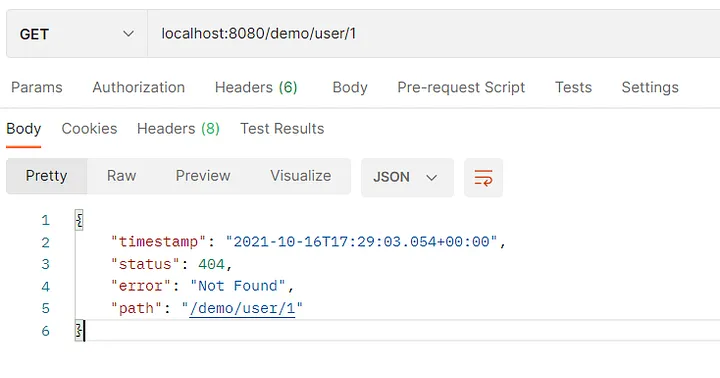
Task: Open the GET method dropdown
Action: tap(77, 34)
